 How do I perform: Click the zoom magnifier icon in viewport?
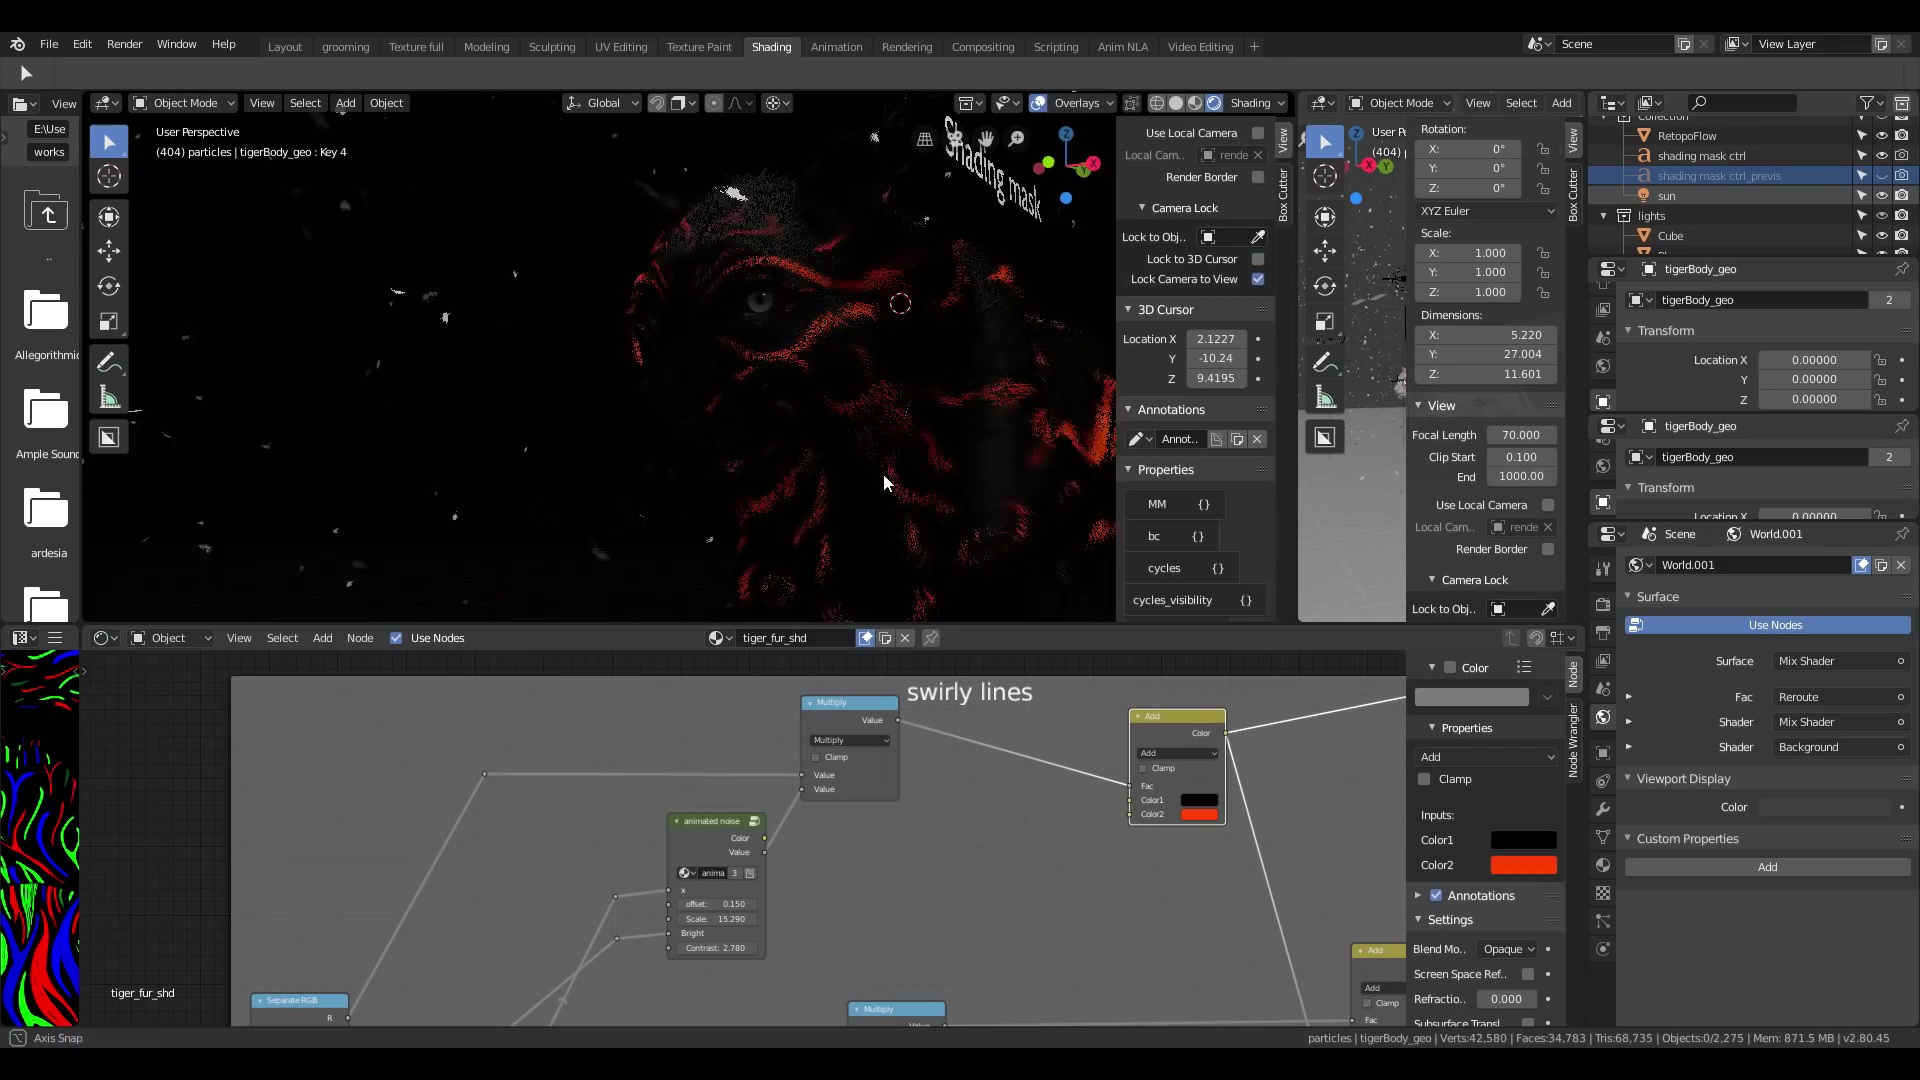pos(1017,138)
